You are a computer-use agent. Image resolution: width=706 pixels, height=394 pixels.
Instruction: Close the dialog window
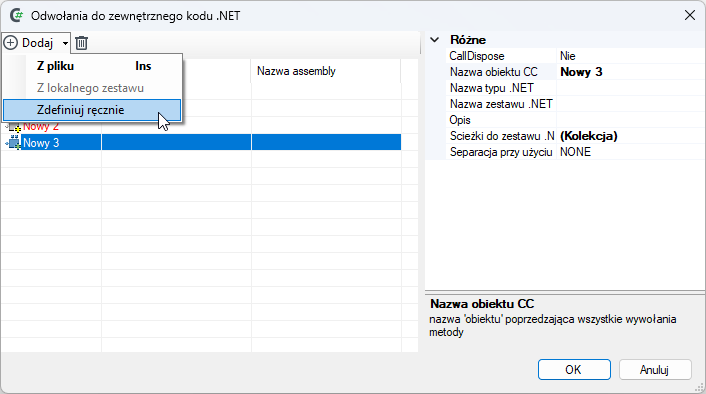pos(689,15)
